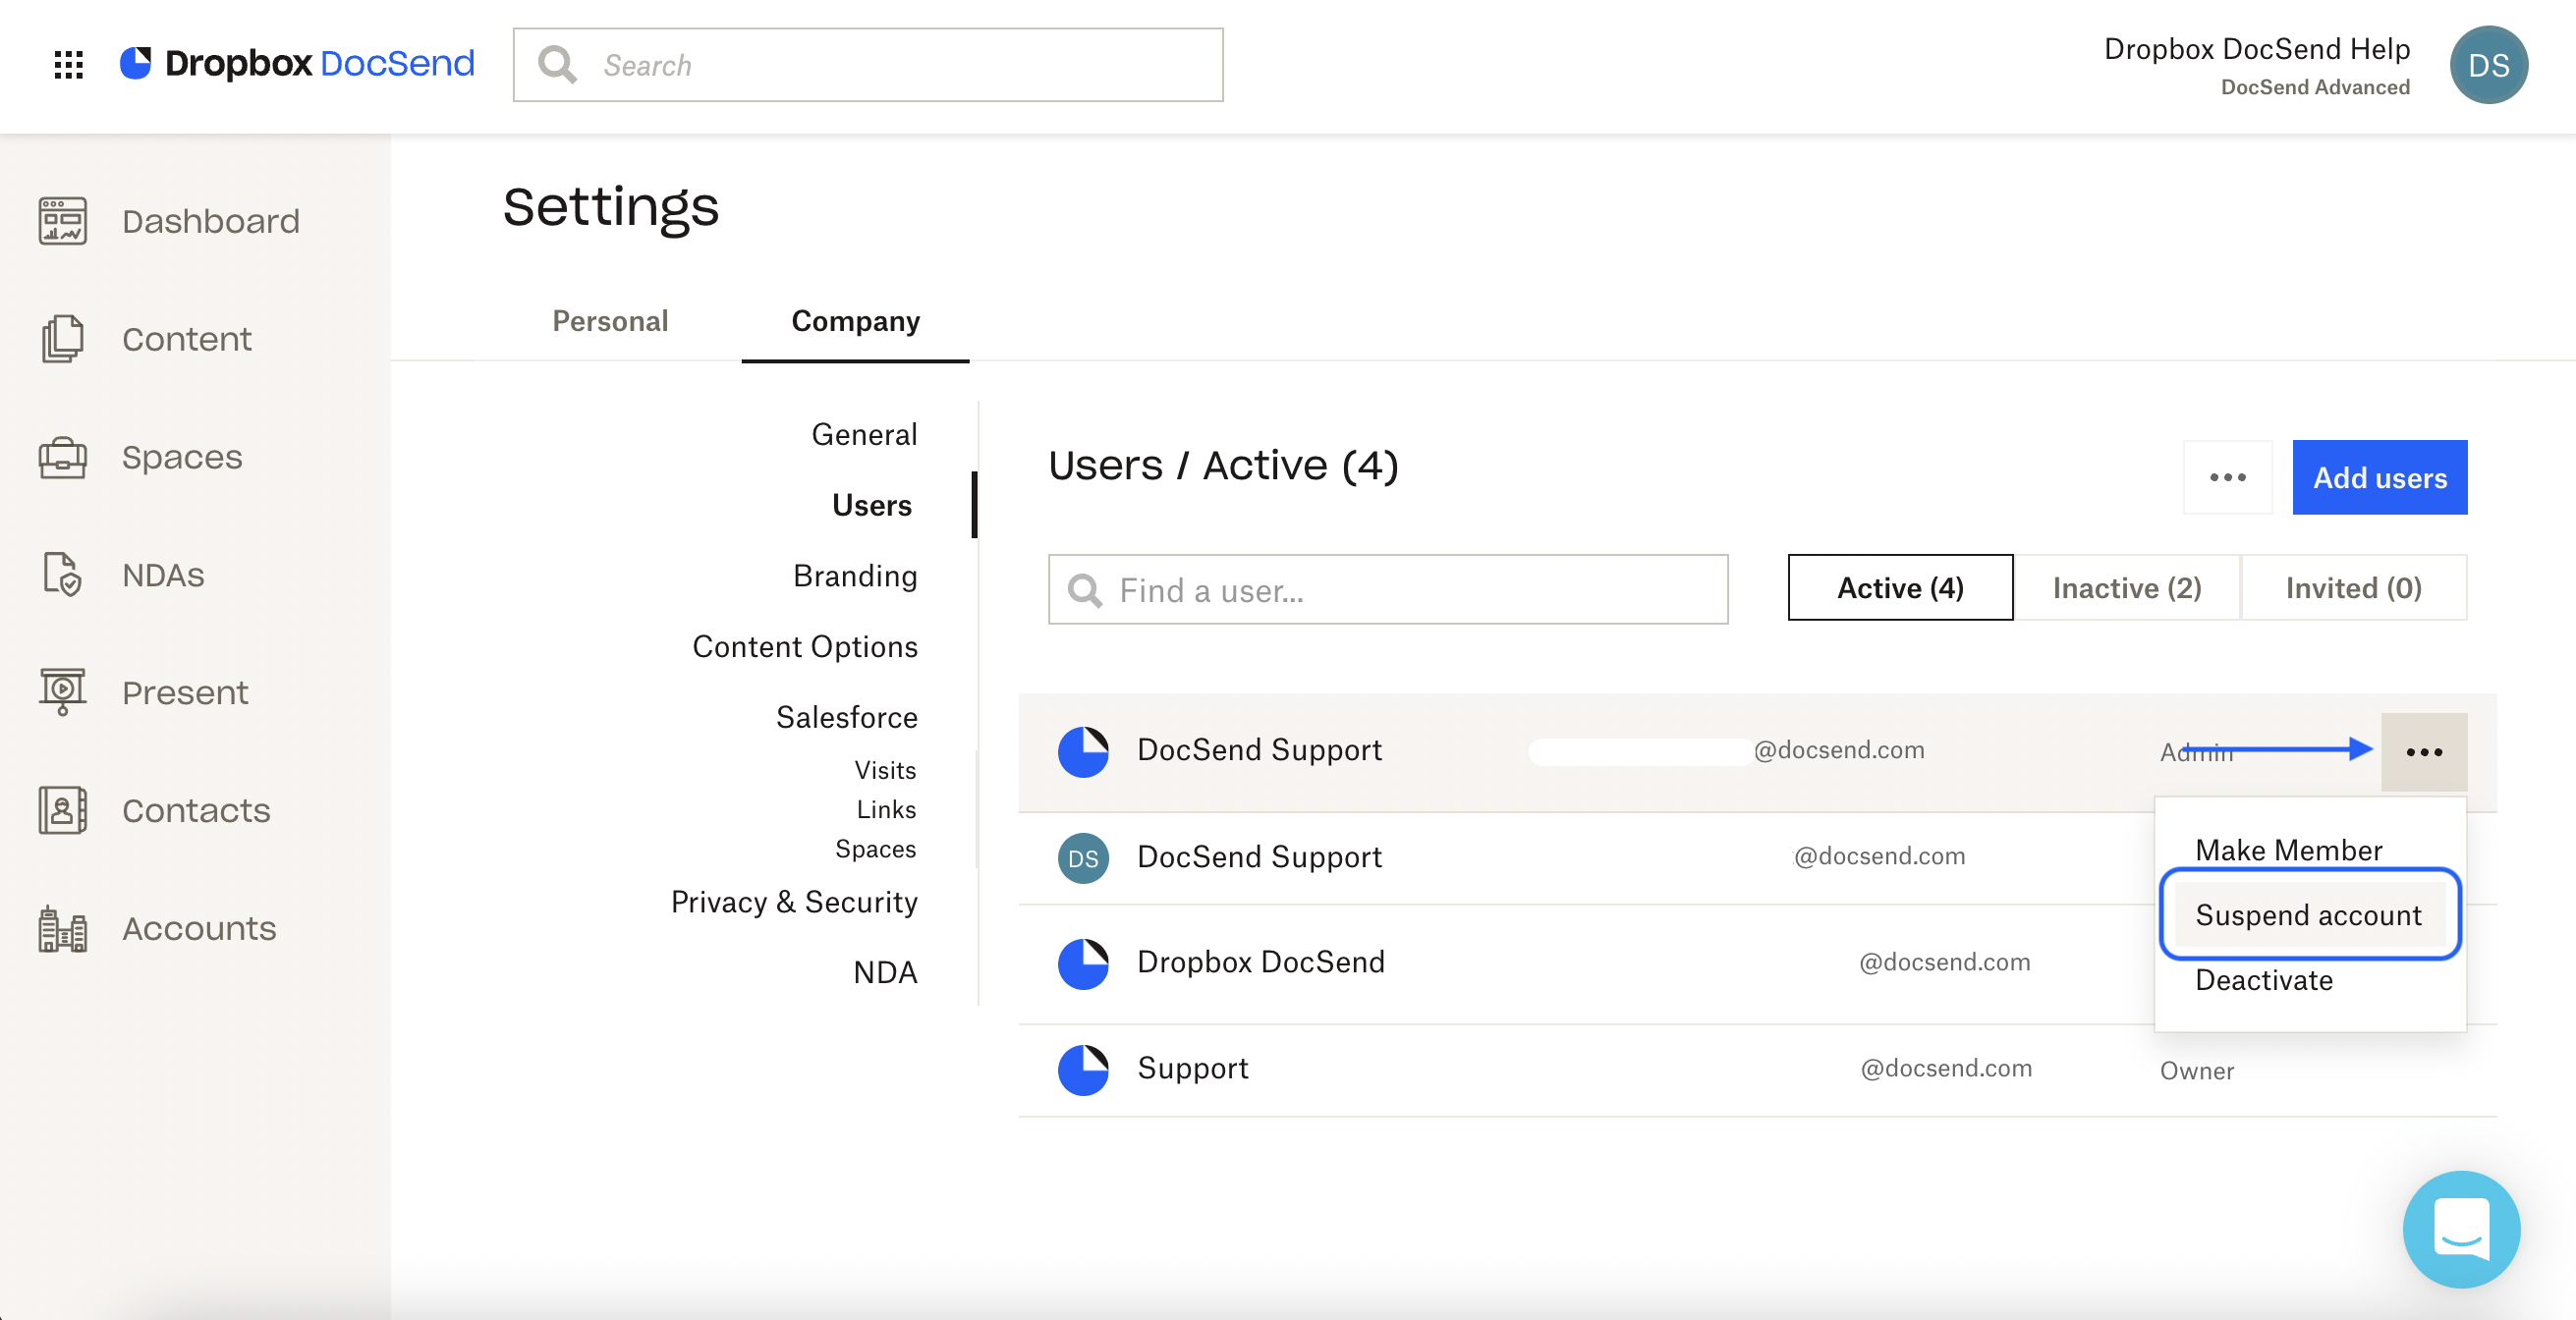Open the NDAs section
This screenshot has height=1320, width=2576.
[162, 575]
